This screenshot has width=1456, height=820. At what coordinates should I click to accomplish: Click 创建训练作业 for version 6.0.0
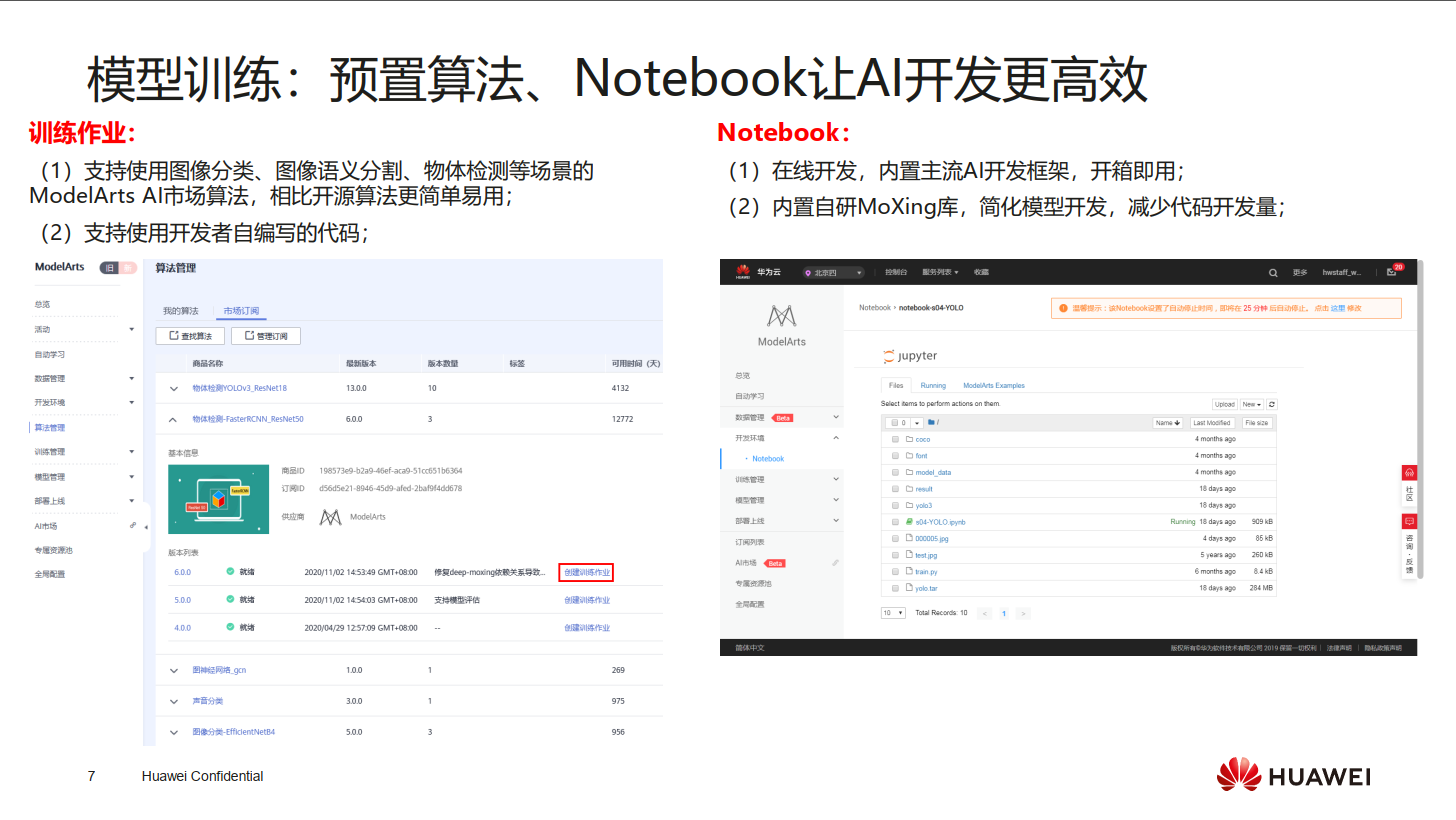tap(586, 572)
